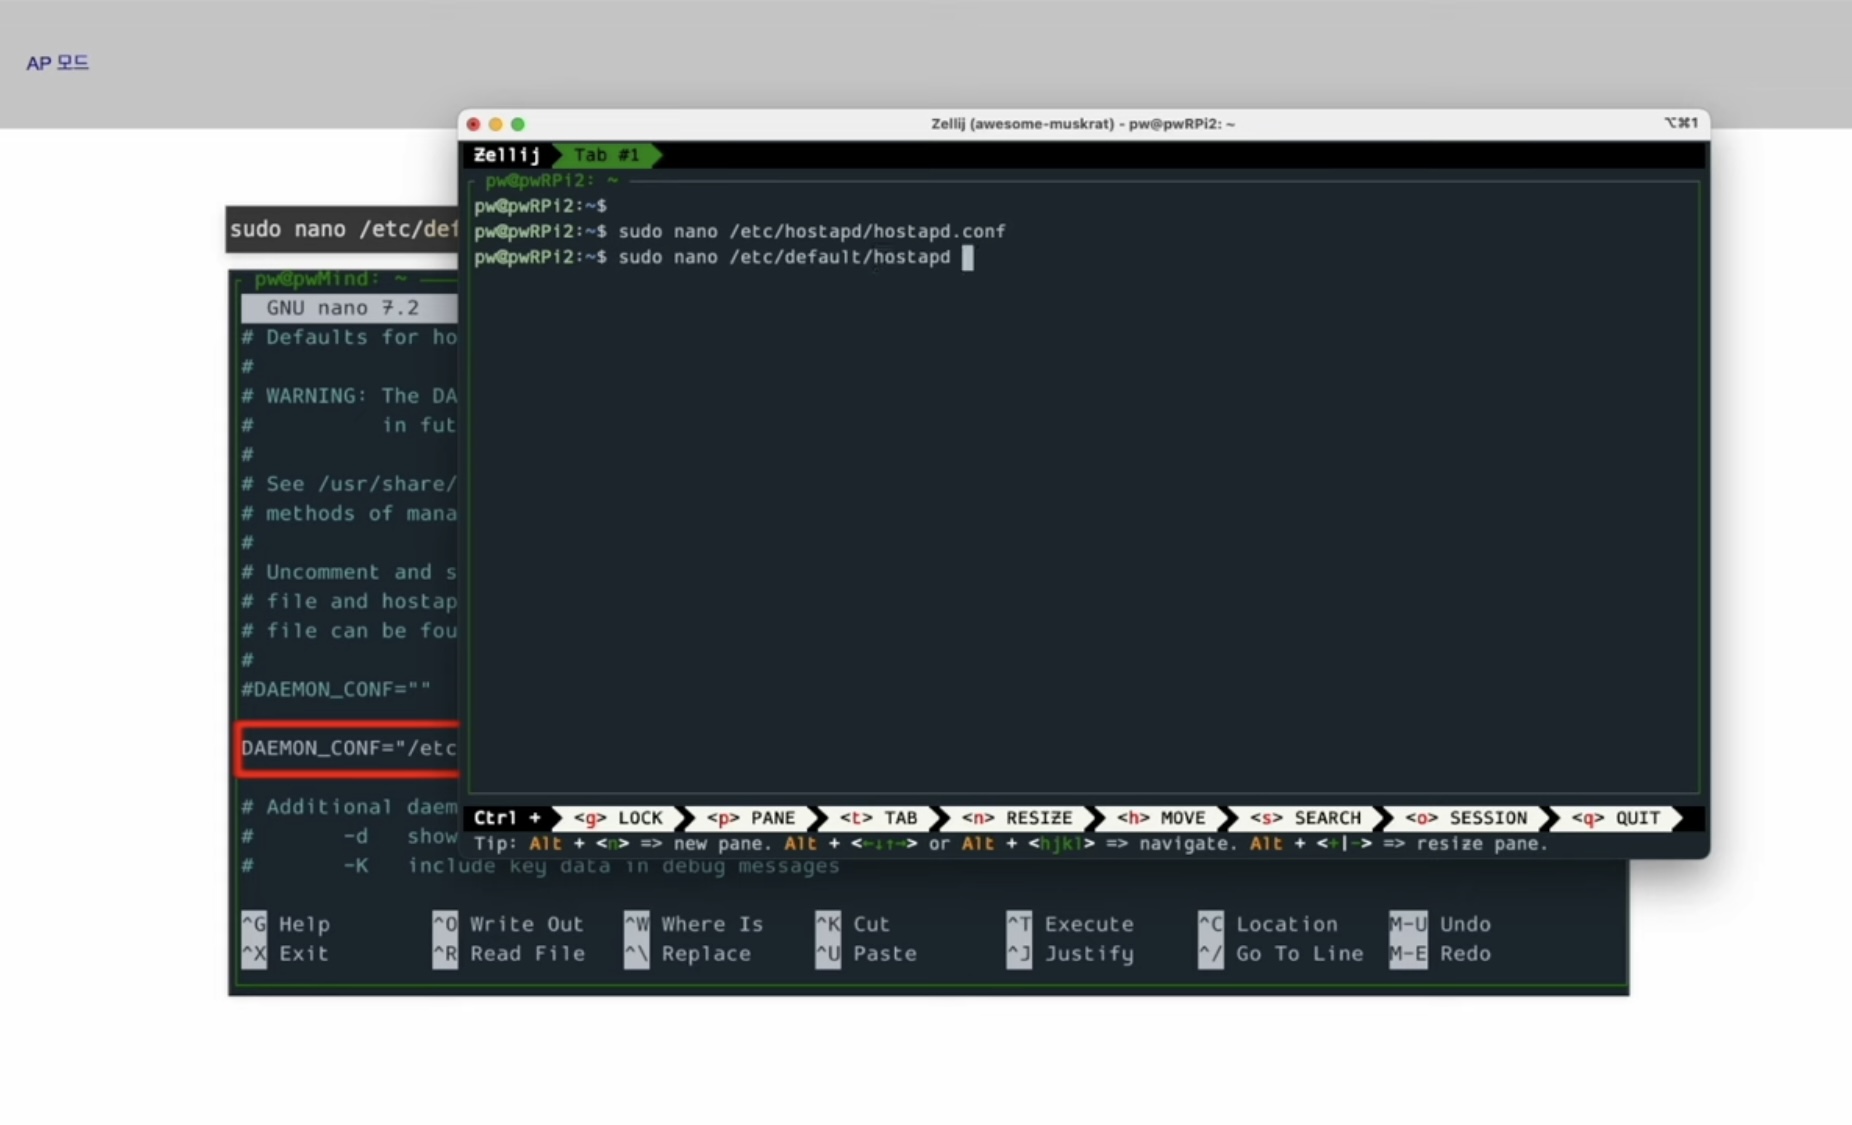Click the command 'sudo nano /etc/hostapd/hostapd.conf' line
1852x1125 pixels.
740,231
